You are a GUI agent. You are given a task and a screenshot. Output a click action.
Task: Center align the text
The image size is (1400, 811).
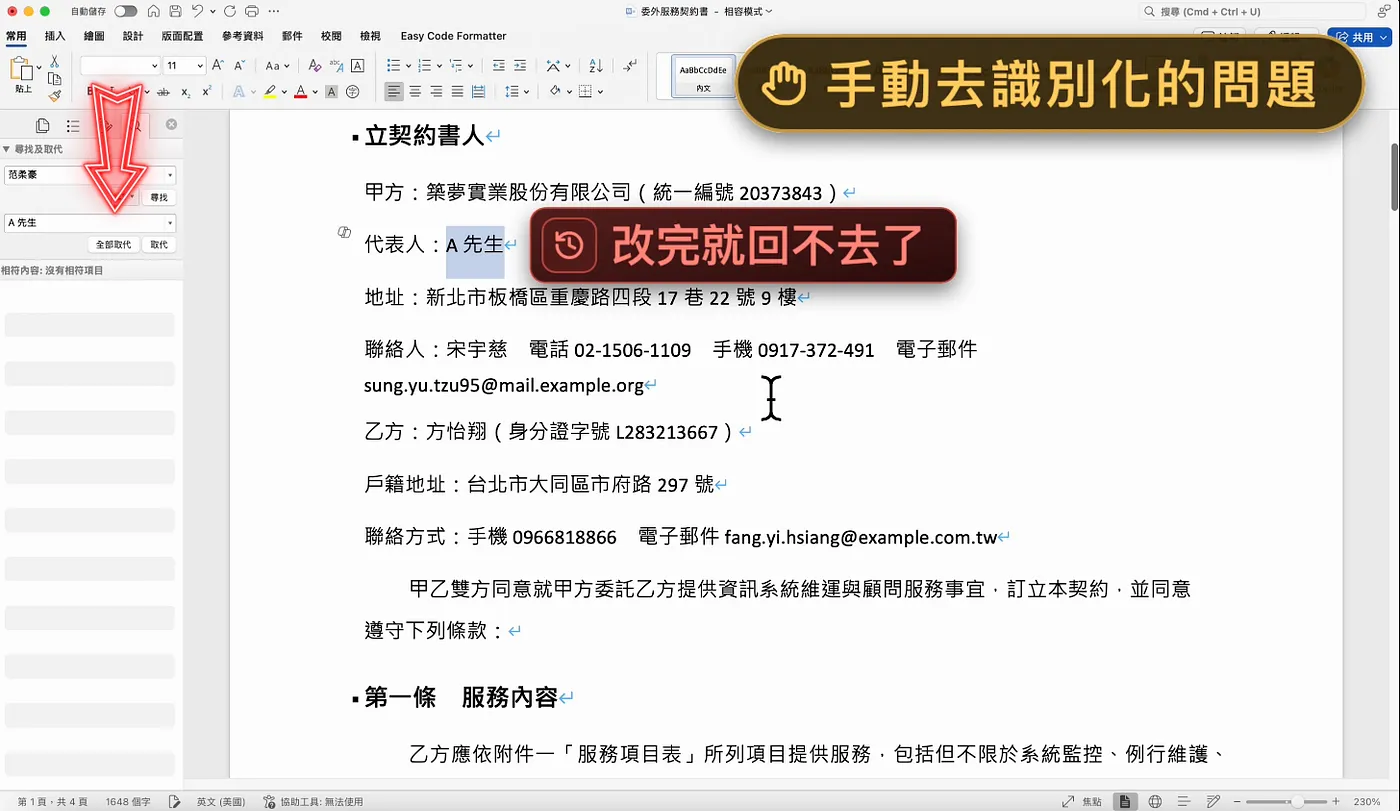click(x=415, y=92)
